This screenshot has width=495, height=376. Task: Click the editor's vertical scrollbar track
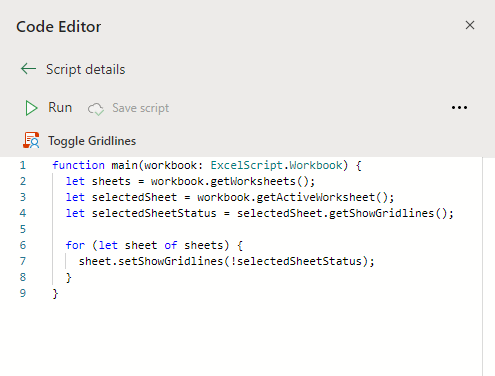click(x=488, y=267)
